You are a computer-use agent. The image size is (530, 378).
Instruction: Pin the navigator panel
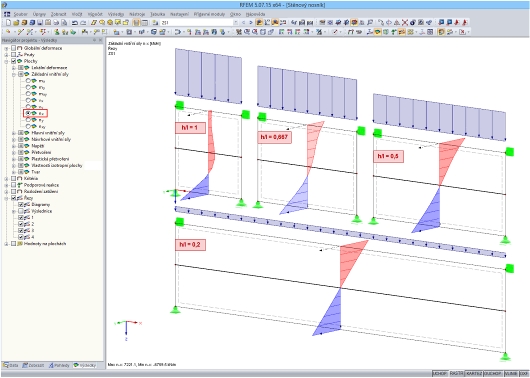coord(95,40)
